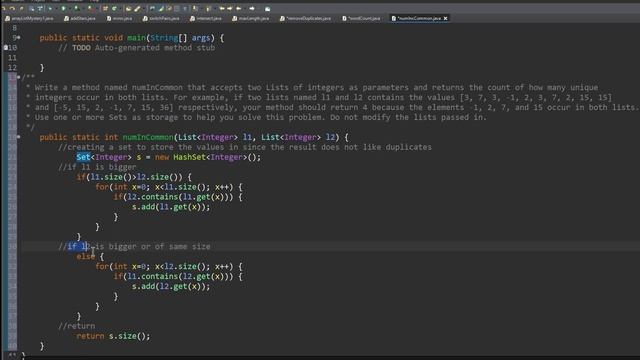The width and height of the screenshot is (640, 360).
Task: Switch to the arrayListMystery1.java tab
Action: (x=29, y=18)
